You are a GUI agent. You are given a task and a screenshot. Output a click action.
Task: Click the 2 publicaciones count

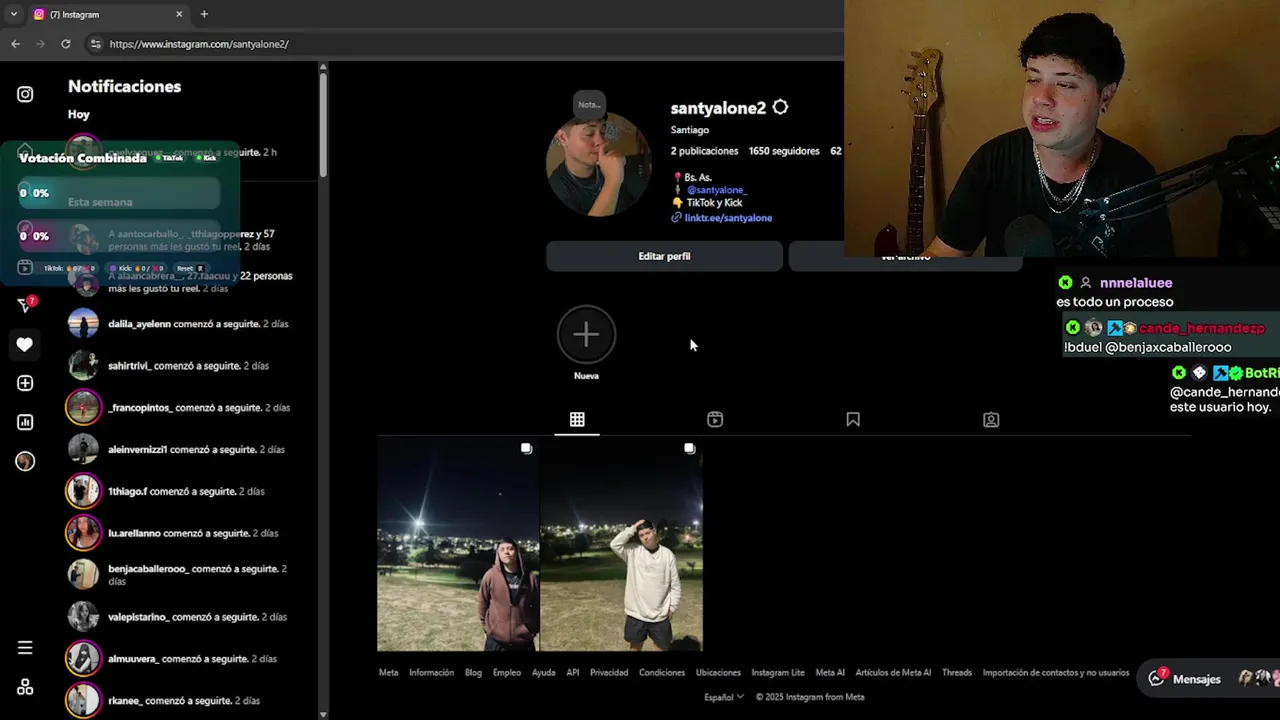(x=704, y=151)
